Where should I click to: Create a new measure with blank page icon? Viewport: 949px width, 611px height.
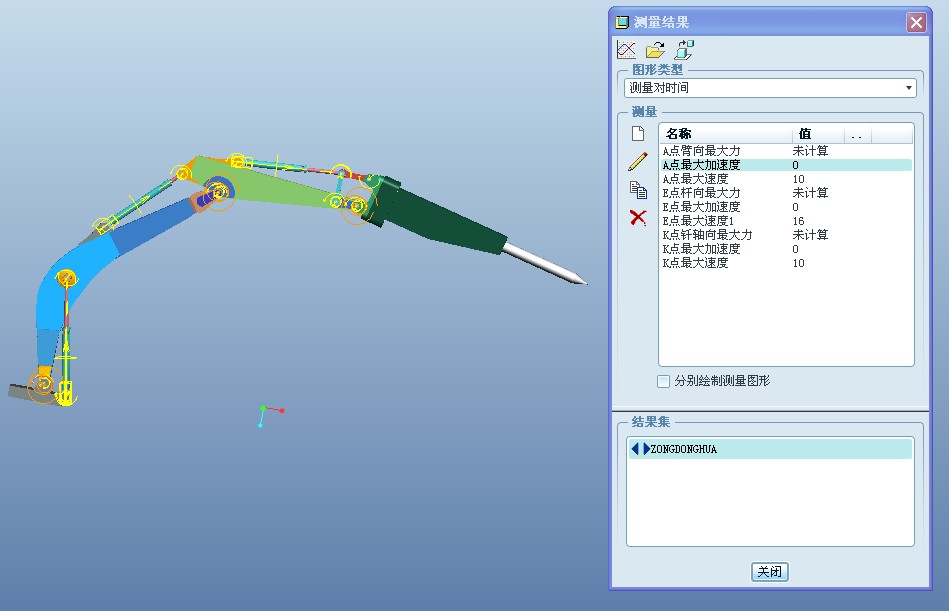coord(638,133)
